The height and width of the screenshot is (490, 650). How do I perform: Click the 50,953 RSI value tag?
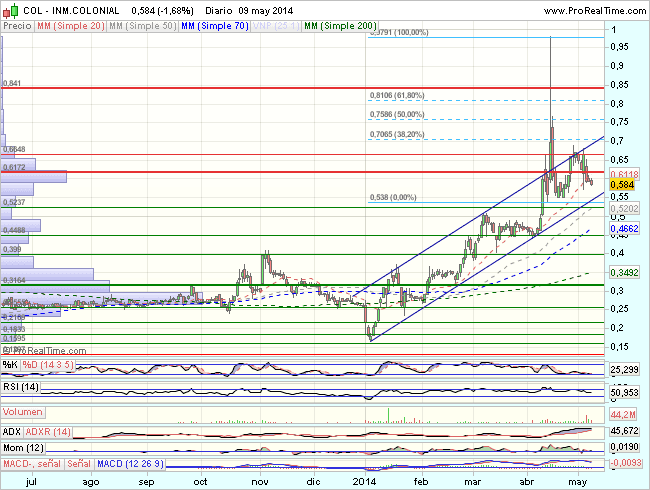(x=626, y=394)
